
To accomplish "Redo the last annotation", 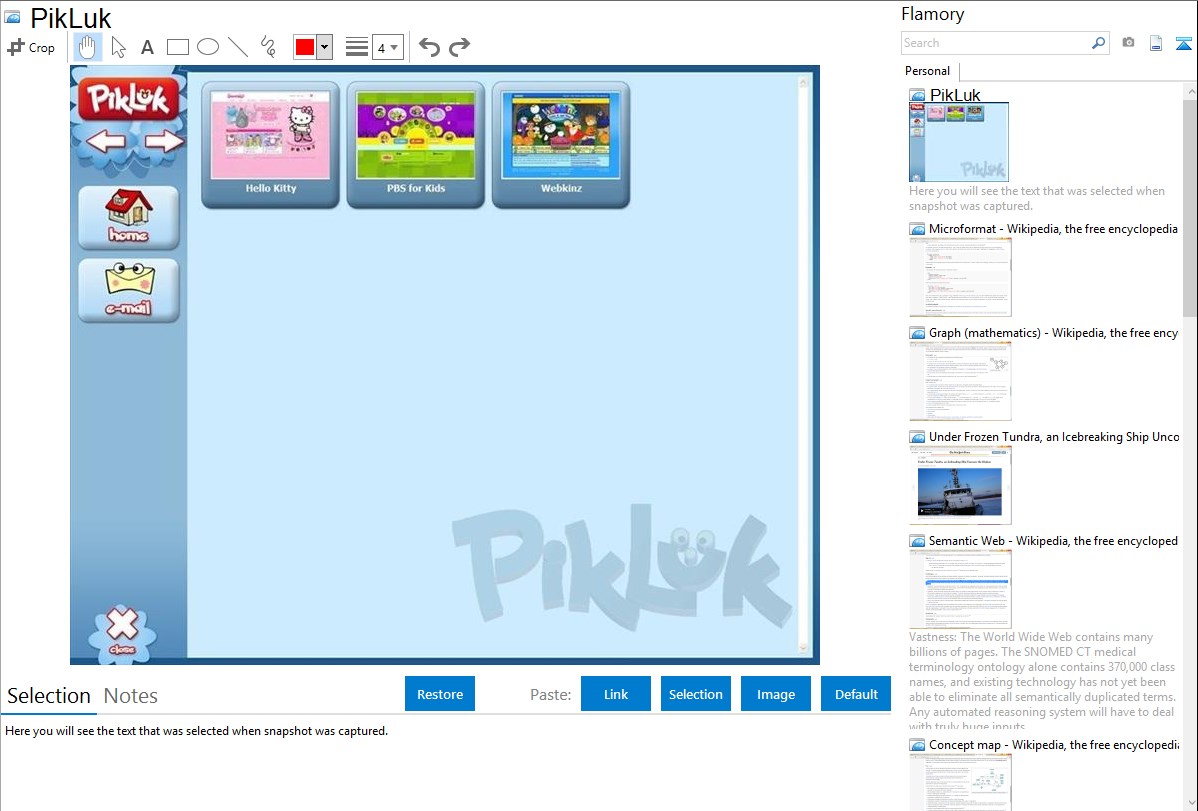I will click(x=459, y=47).
